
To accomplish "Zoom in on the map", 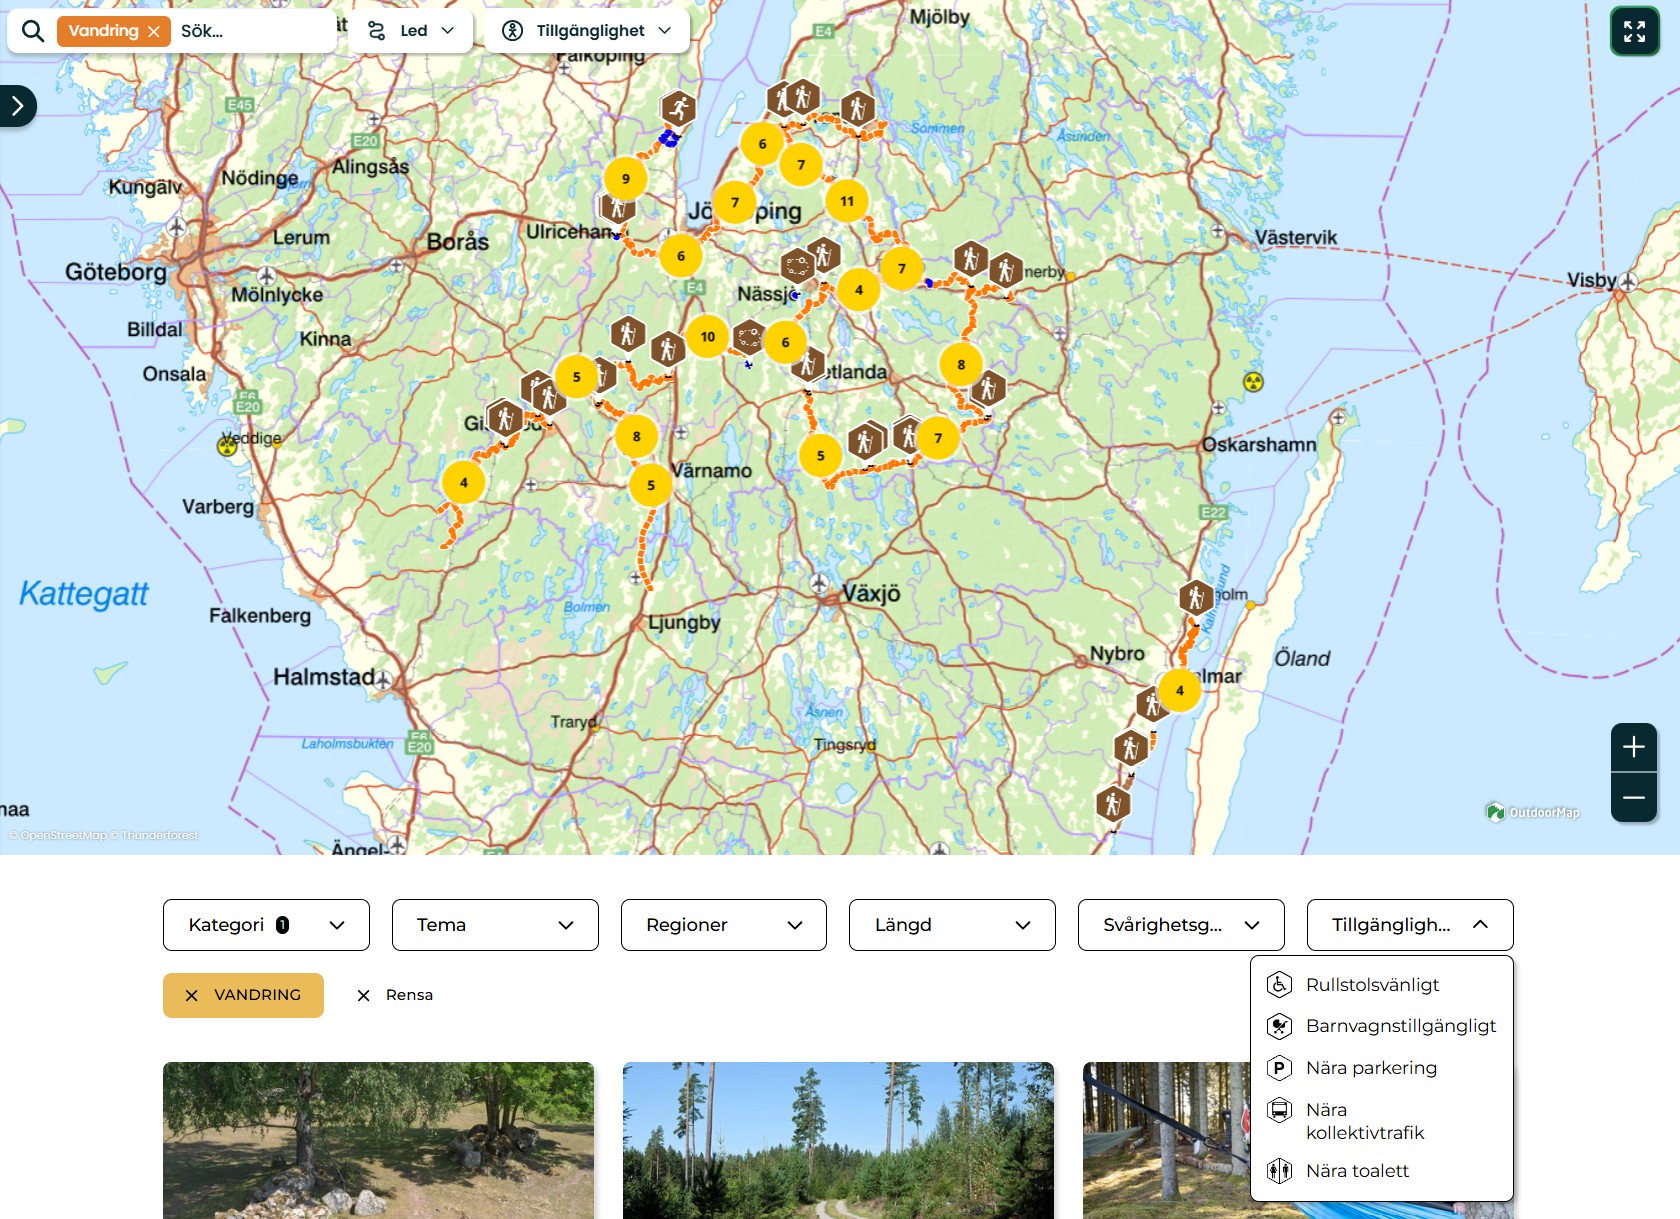I will pos(1633,747).
